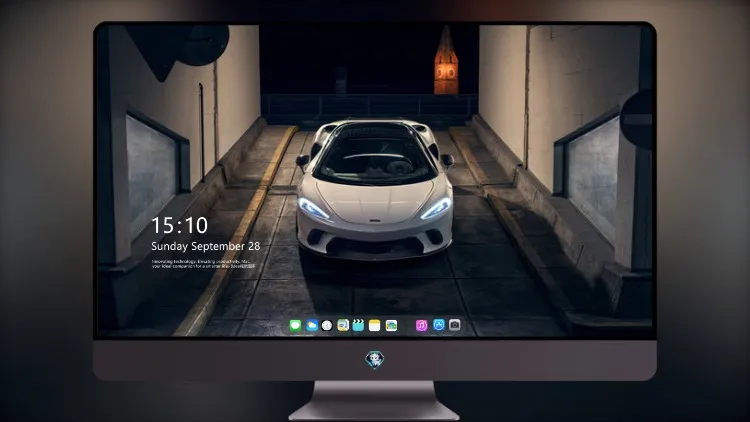
Task: Click the small slogan text below date
Action: [203, 264]
